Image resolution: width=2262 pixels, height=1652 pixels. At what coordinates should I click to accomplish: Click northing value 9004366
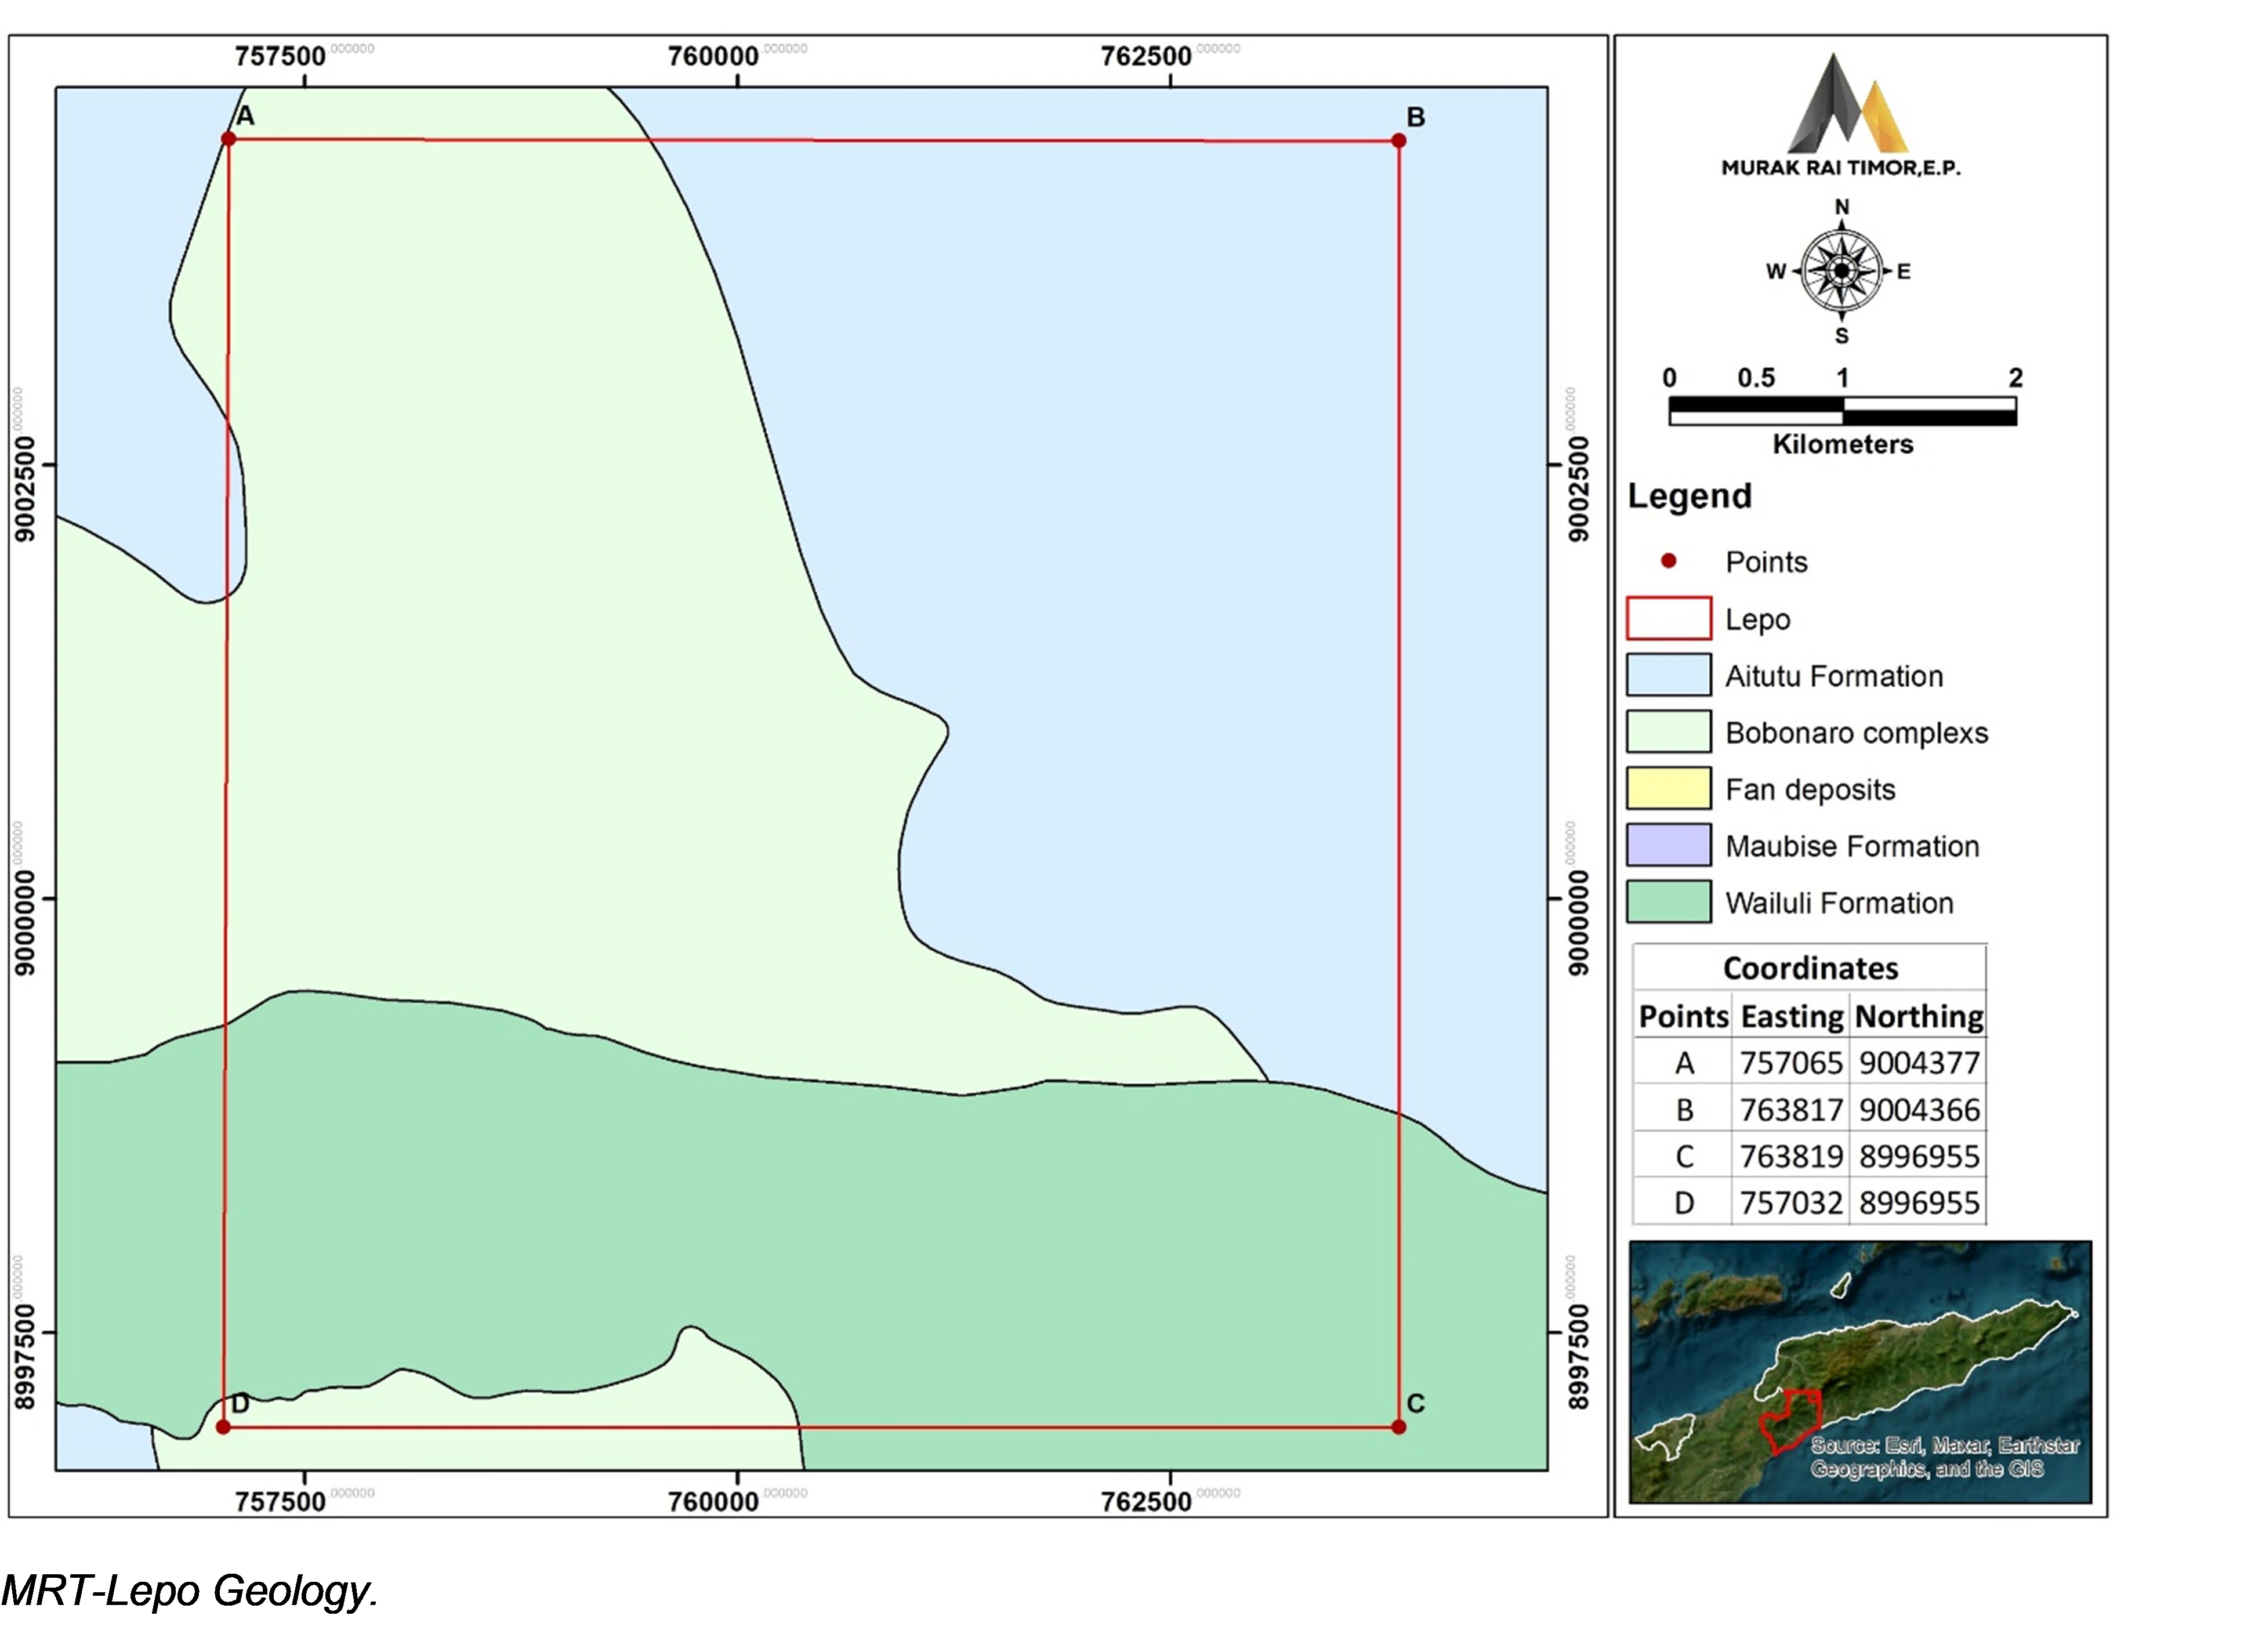click(x=1919, y=1110)
